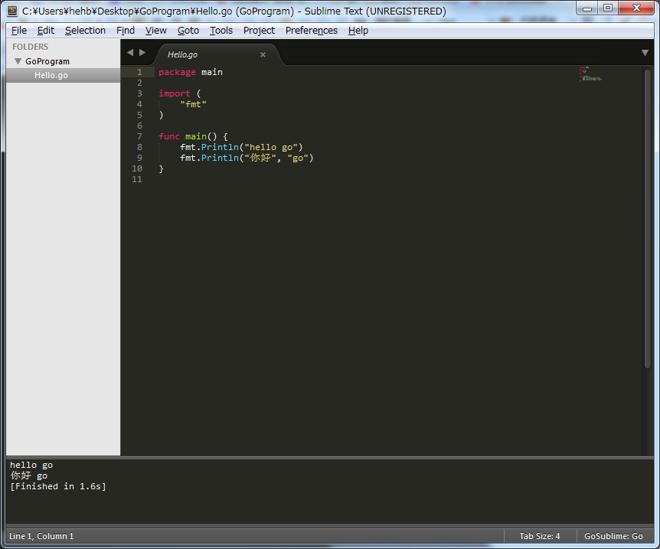Close the Sublime Text window
Screen dimensions: 660x549
(x=636, y=8)
